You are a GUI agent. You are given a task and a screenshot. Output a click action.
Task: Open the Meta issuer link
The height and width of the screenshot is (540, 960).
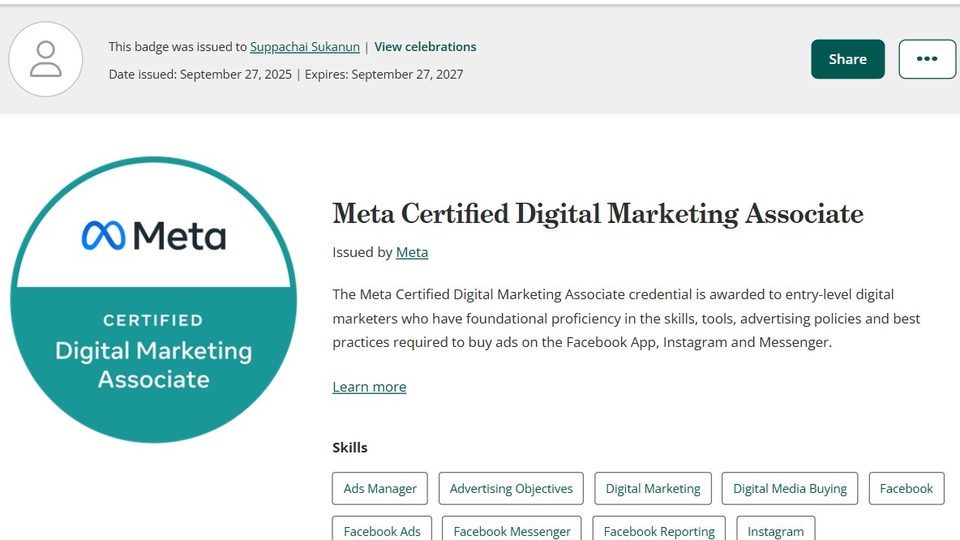tap(412, 253)
